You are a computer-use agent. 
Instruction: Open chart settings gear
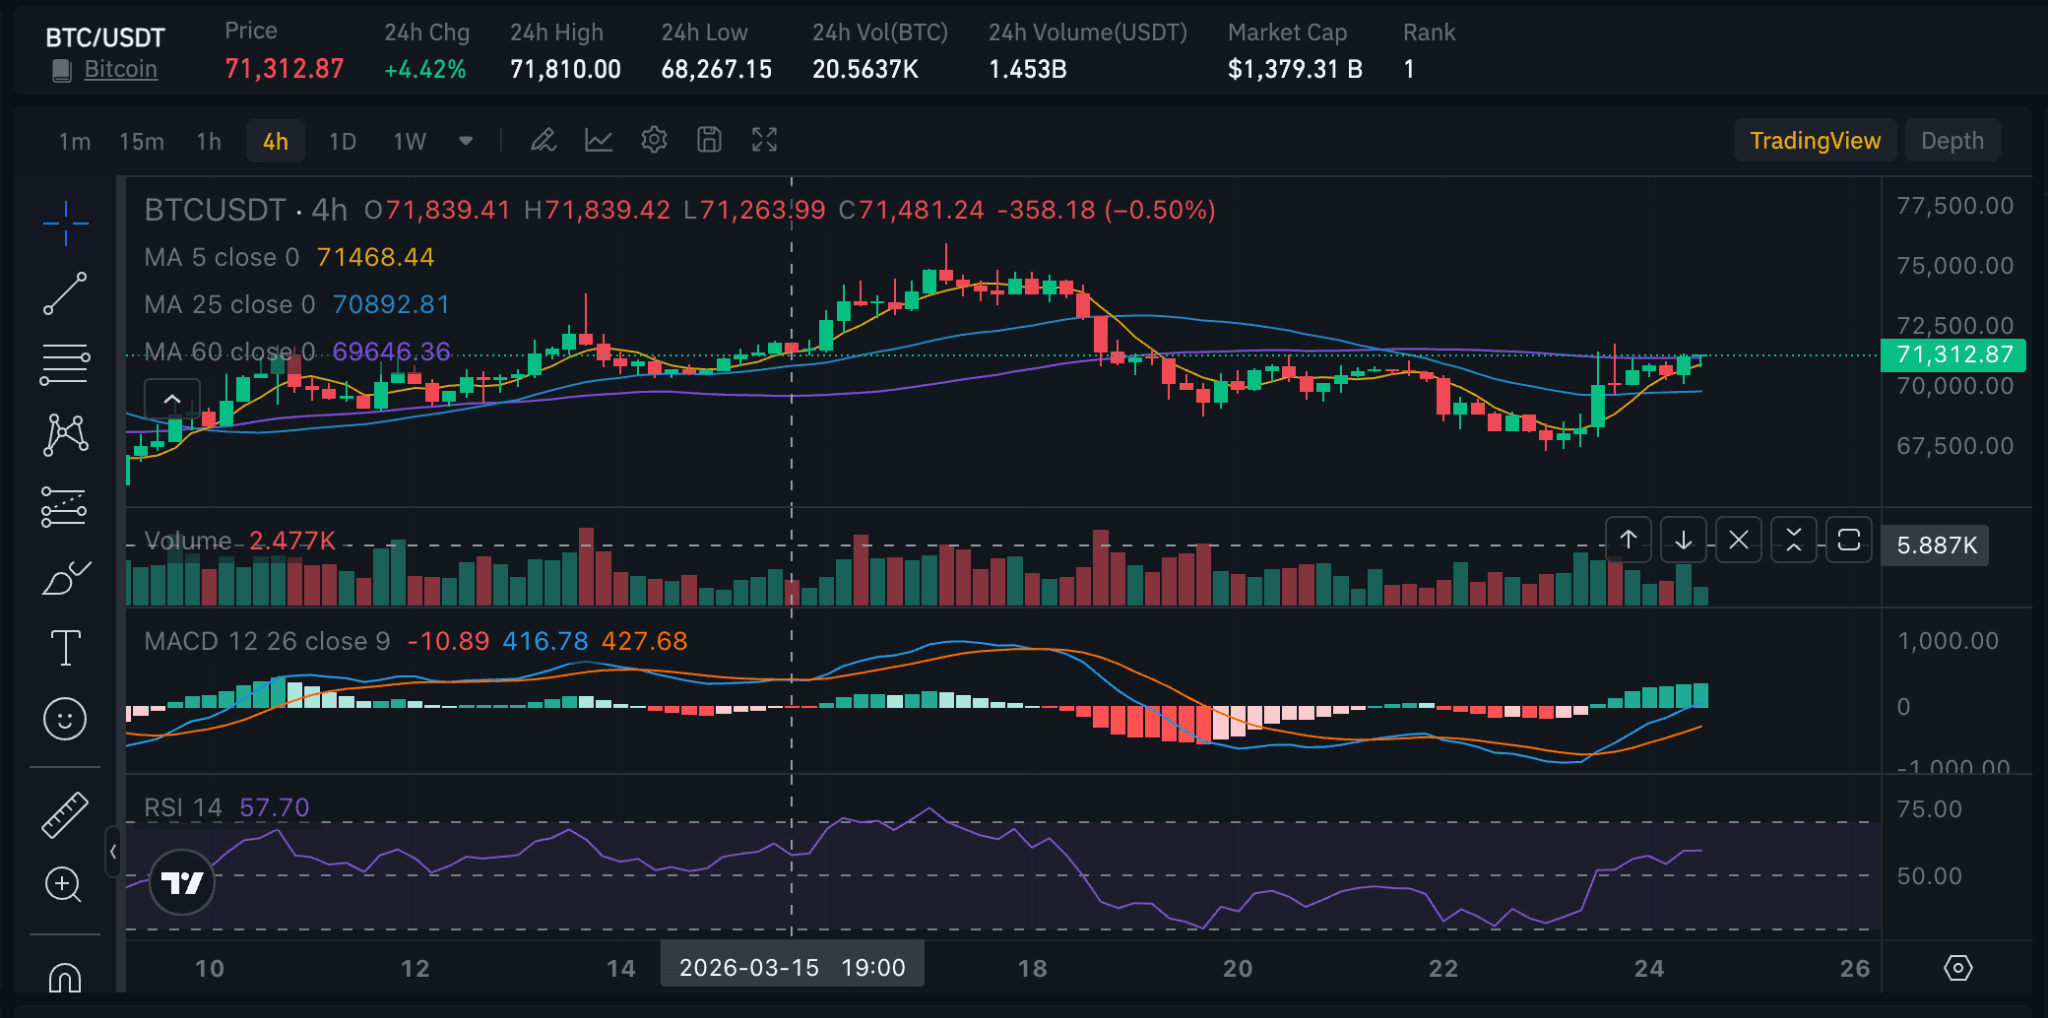[654, 140]
